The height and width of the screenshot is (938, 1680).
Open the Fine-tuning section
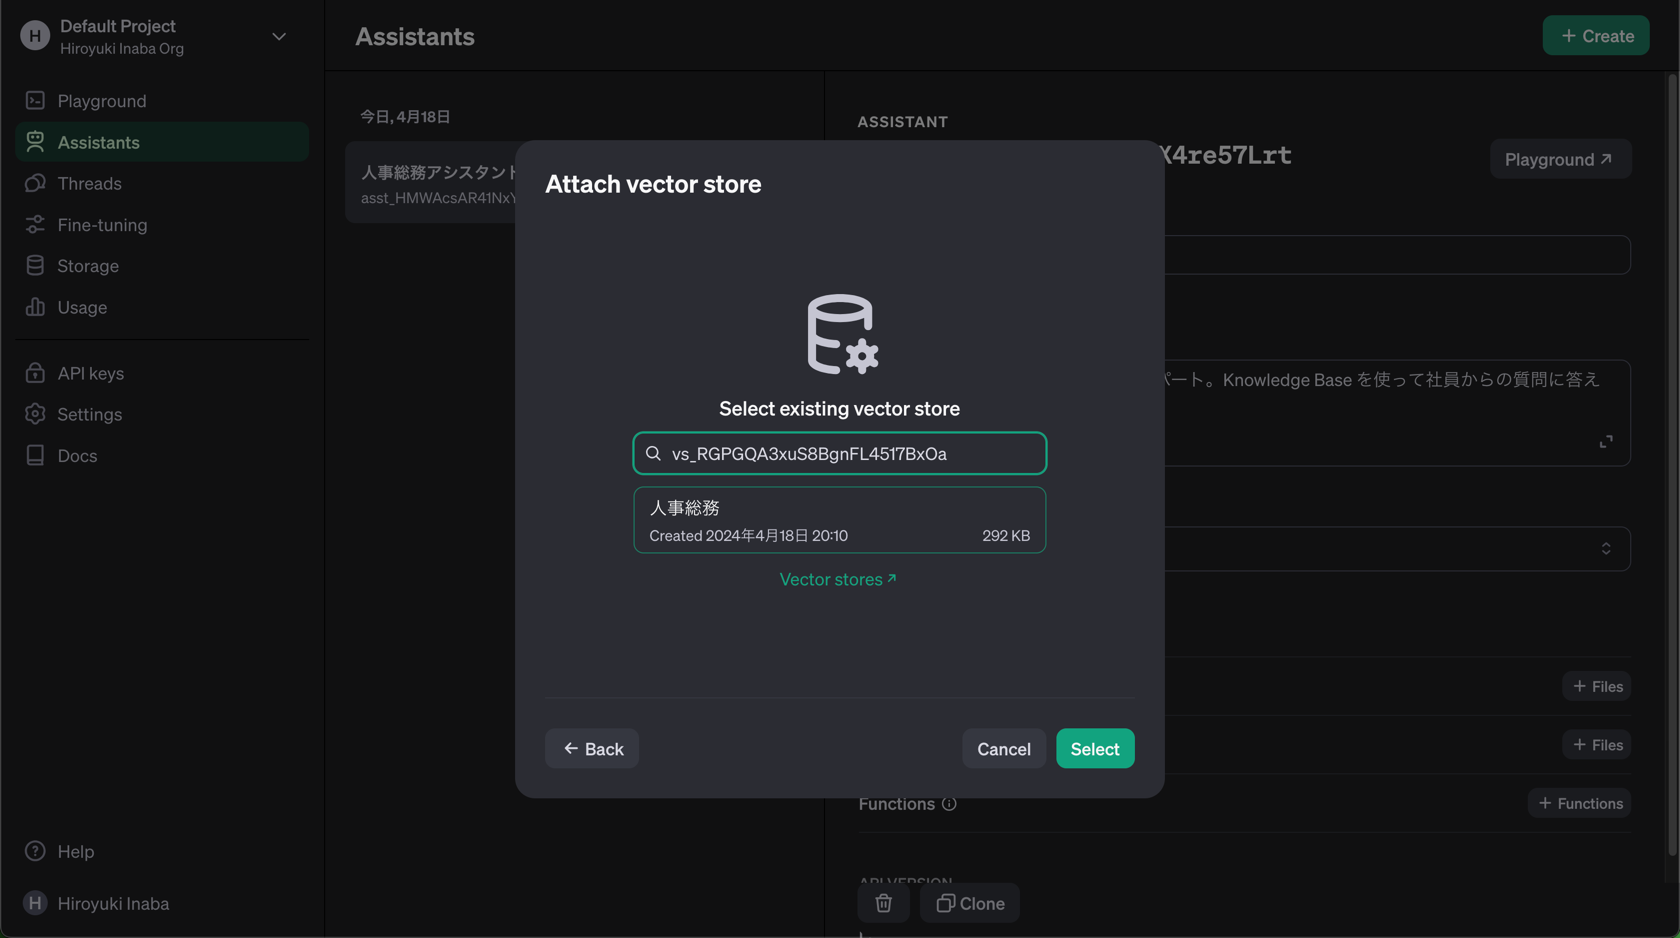point(35,224)
